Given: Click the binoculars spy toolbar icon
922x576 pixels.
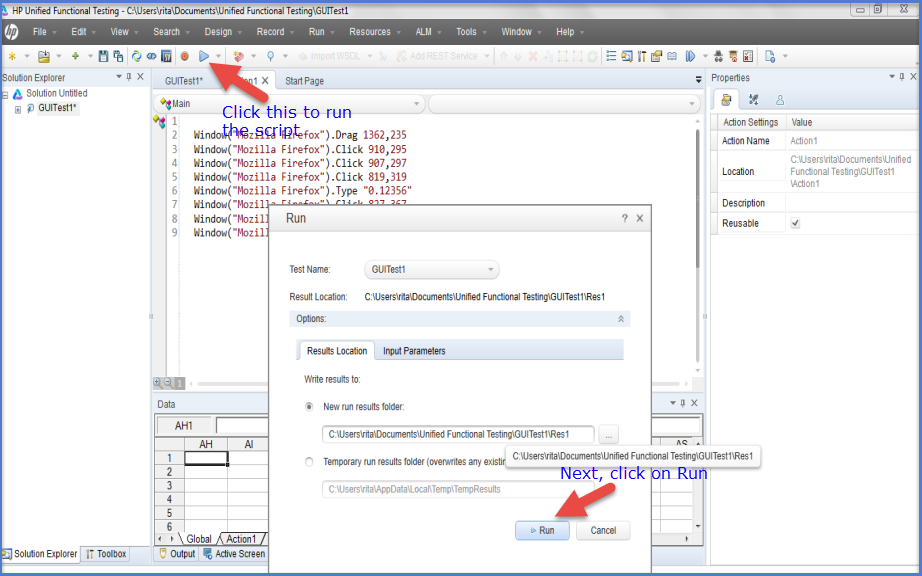Looking at the screenshot, I should 718,56.
